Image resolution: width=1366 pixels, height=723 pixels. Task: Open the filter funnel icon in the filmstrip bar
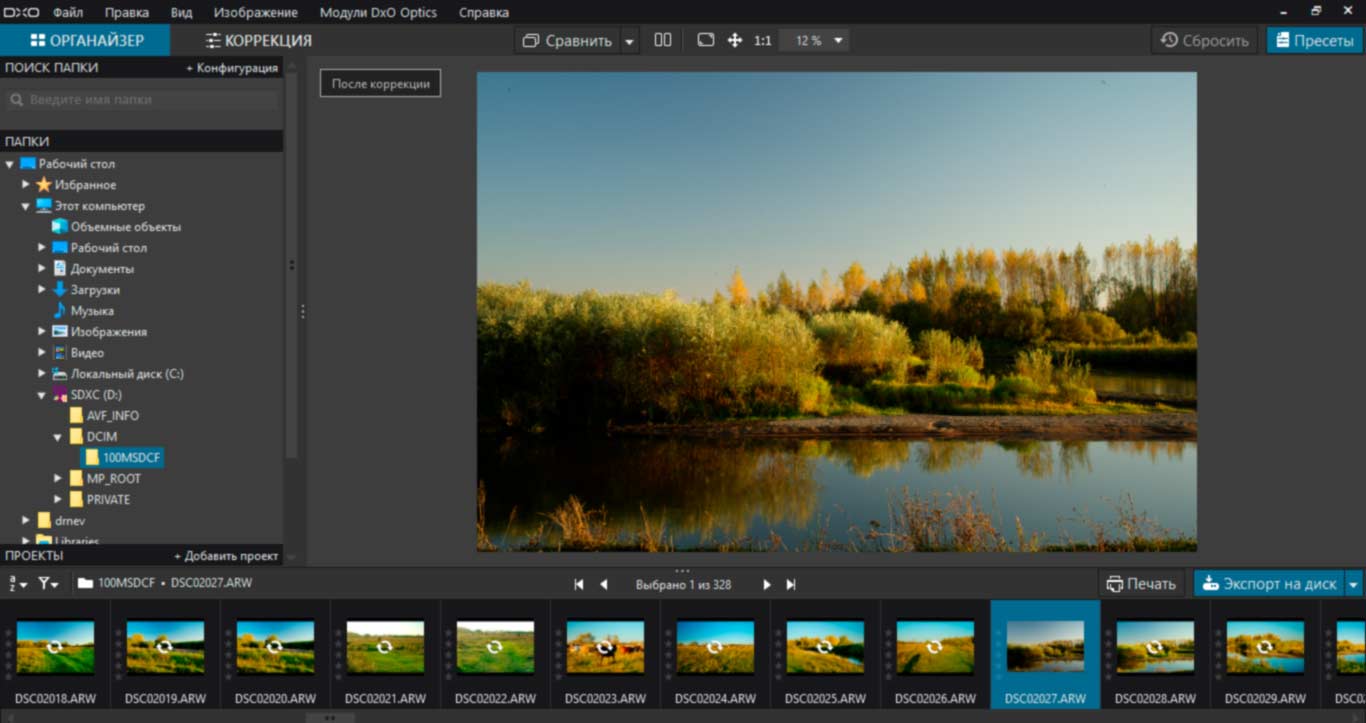(48, 583)
